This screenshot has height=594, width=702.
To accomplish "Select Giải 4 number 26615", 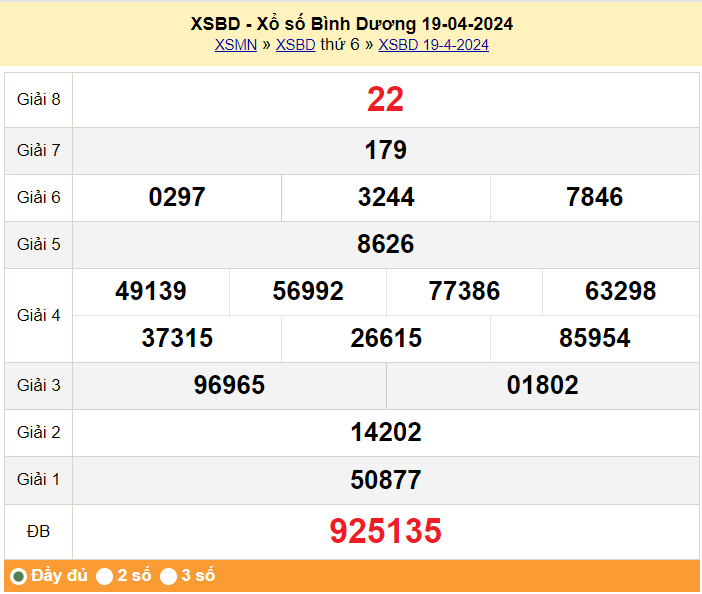I will (x=386, y=338).
